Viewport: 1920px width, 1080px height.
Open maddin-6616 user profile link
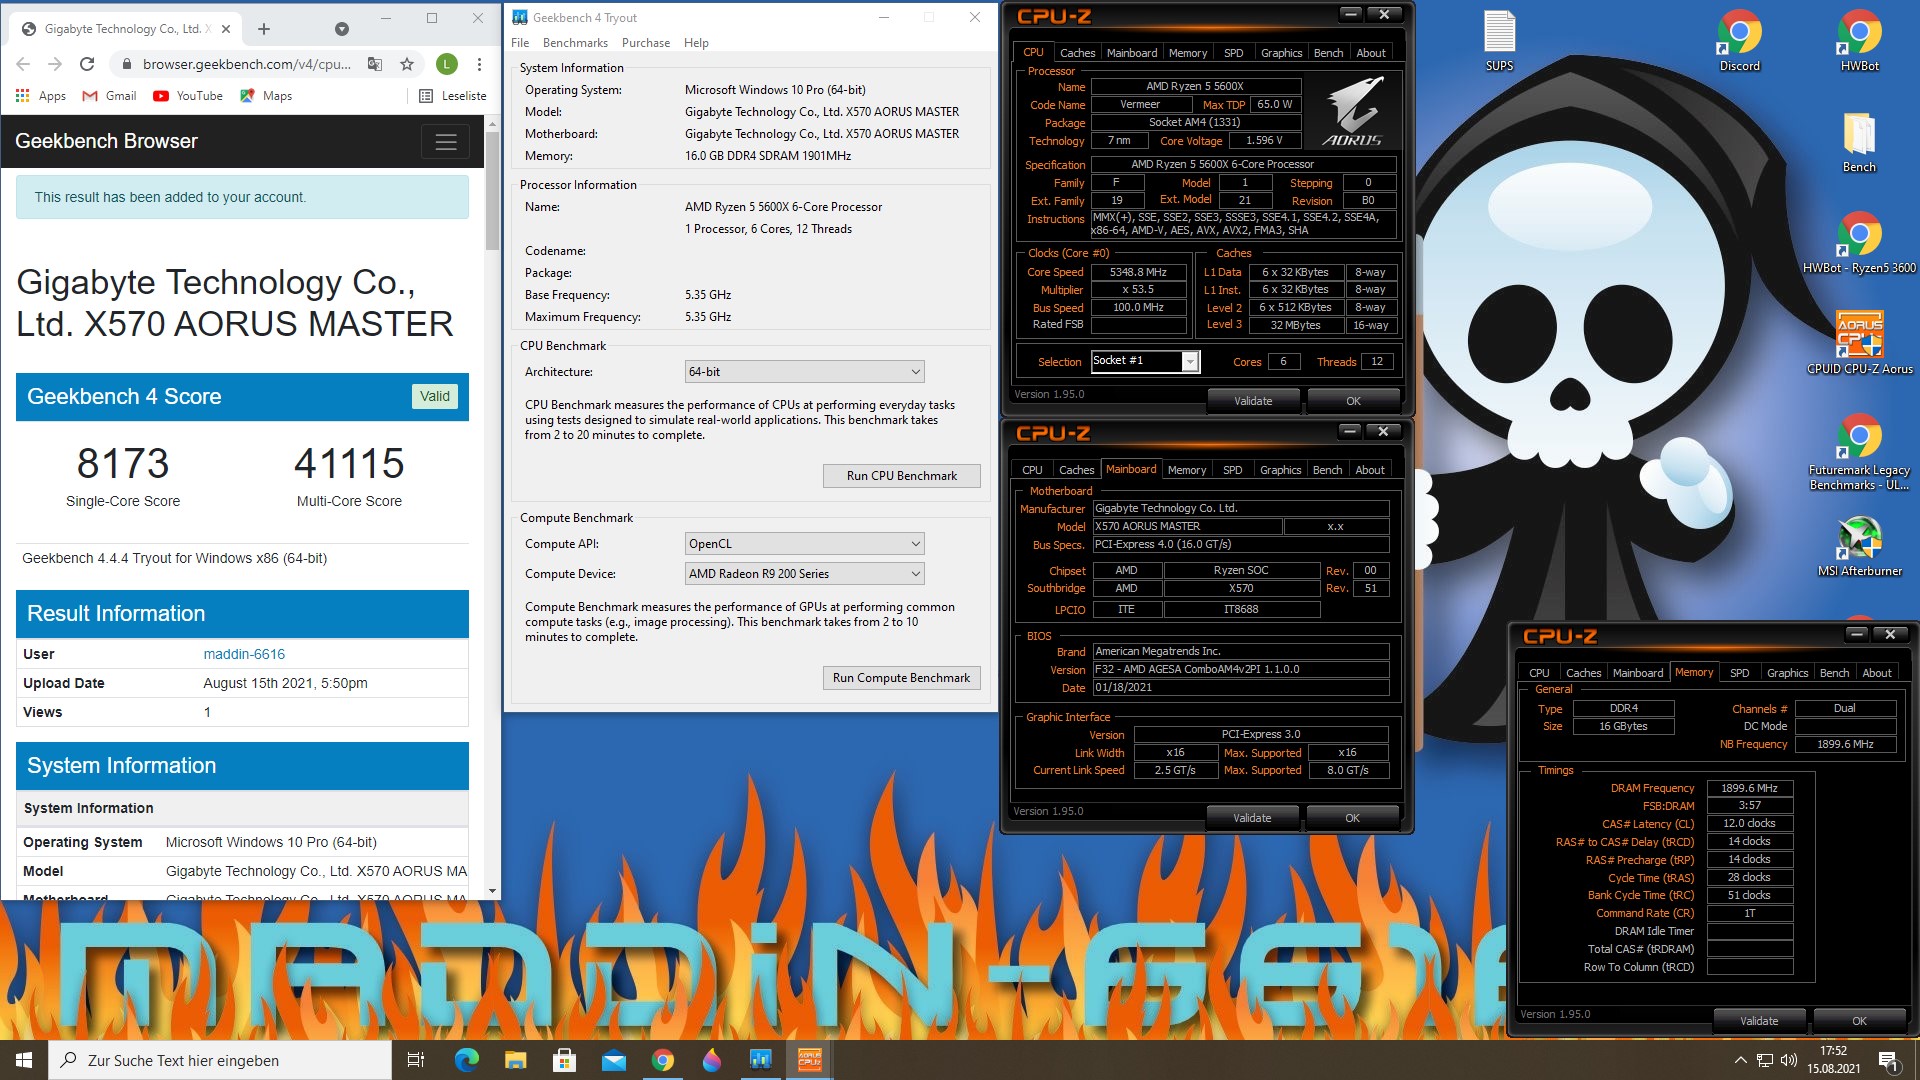point(244,654)
